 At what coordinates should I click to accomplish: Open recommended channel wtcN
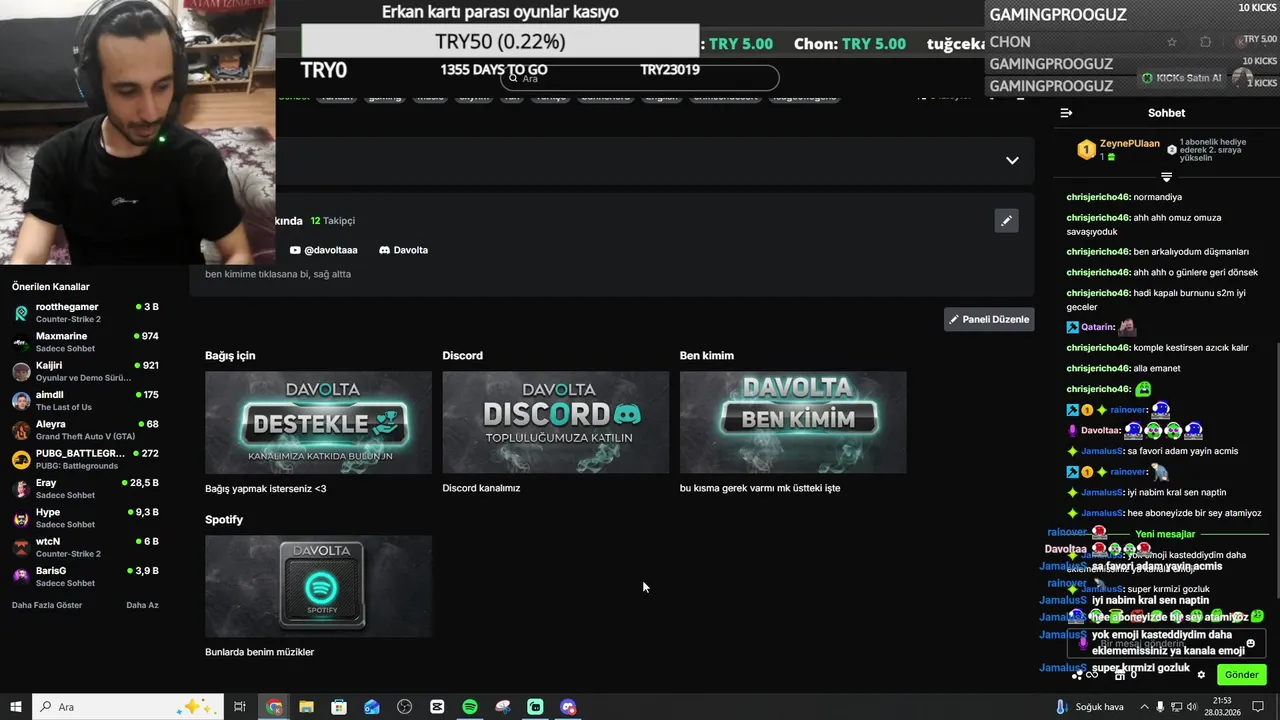click(85, 547)
